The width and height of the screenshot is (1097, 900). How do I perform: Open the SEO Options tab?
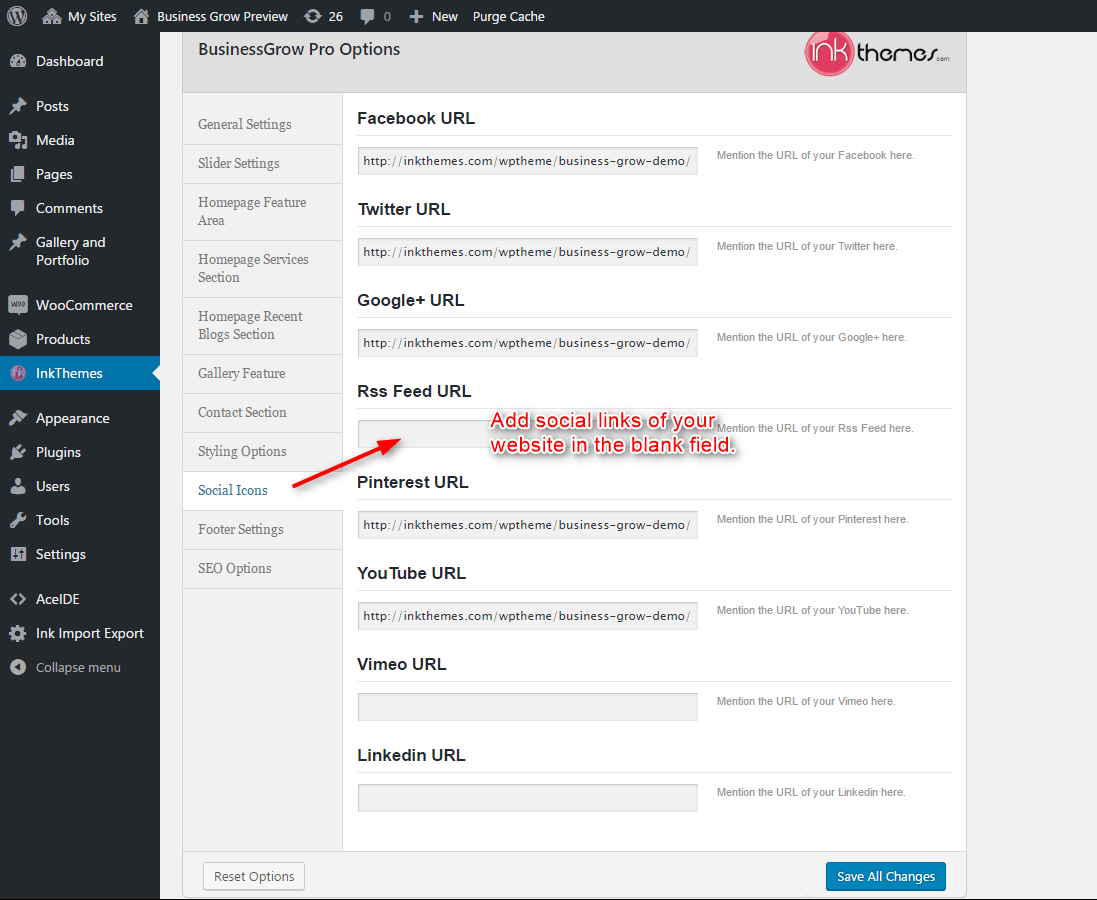262,569
